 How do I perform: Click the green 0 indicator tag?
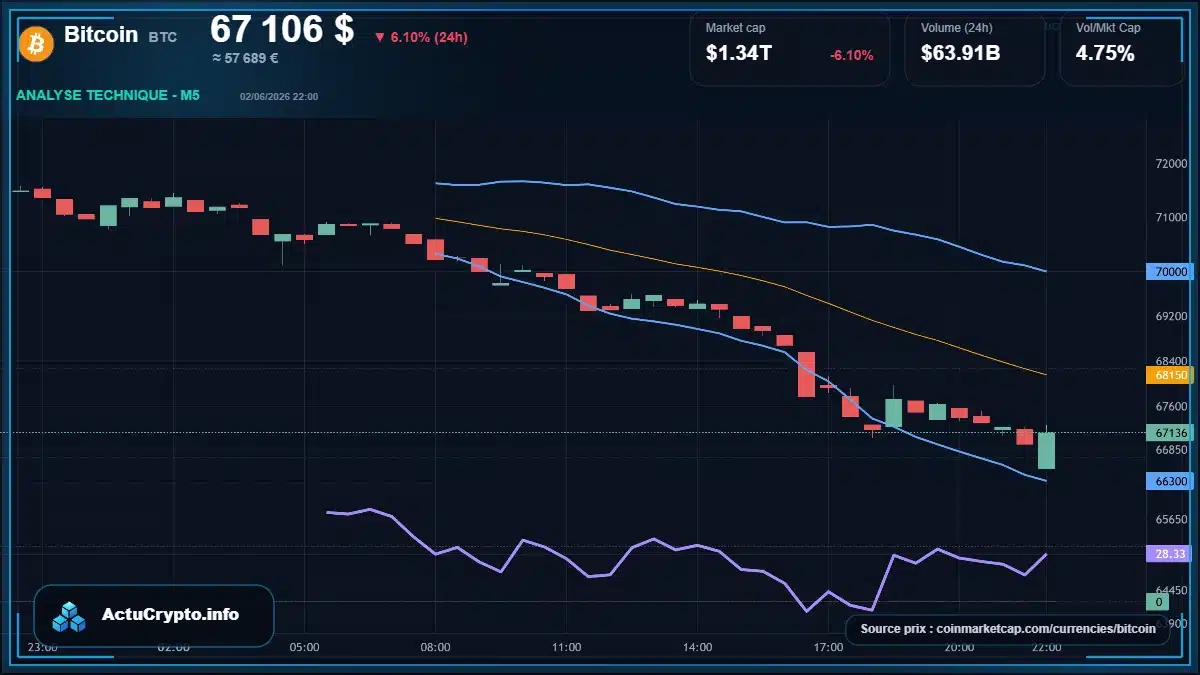1158,602
